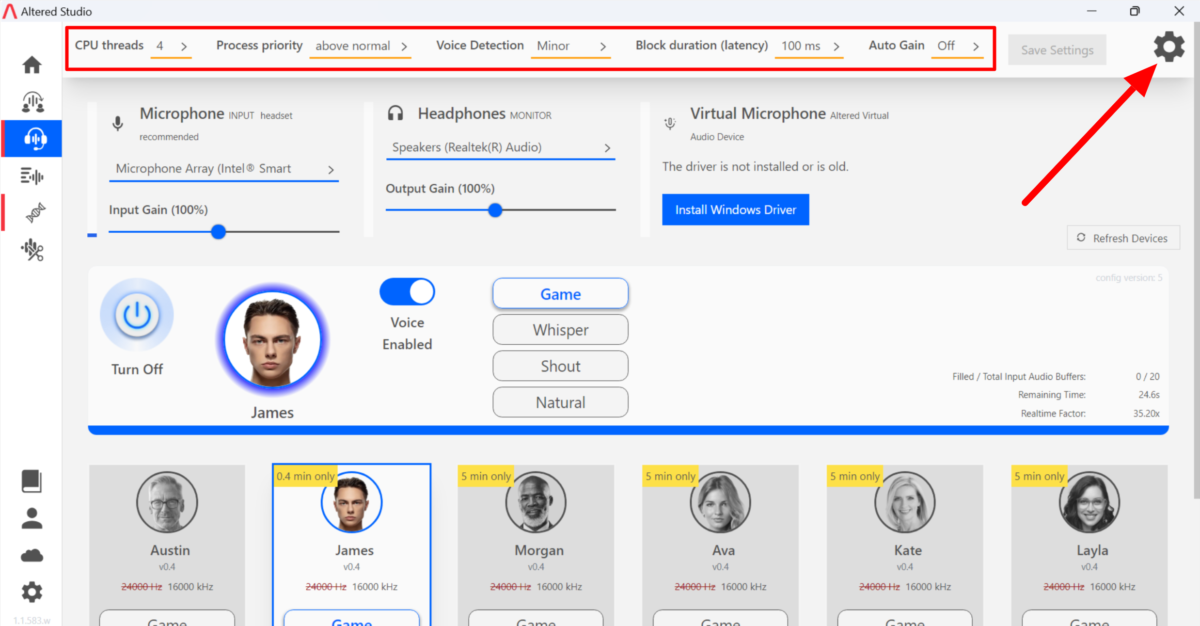Open the Home icon in sidebar

[32, 65]
